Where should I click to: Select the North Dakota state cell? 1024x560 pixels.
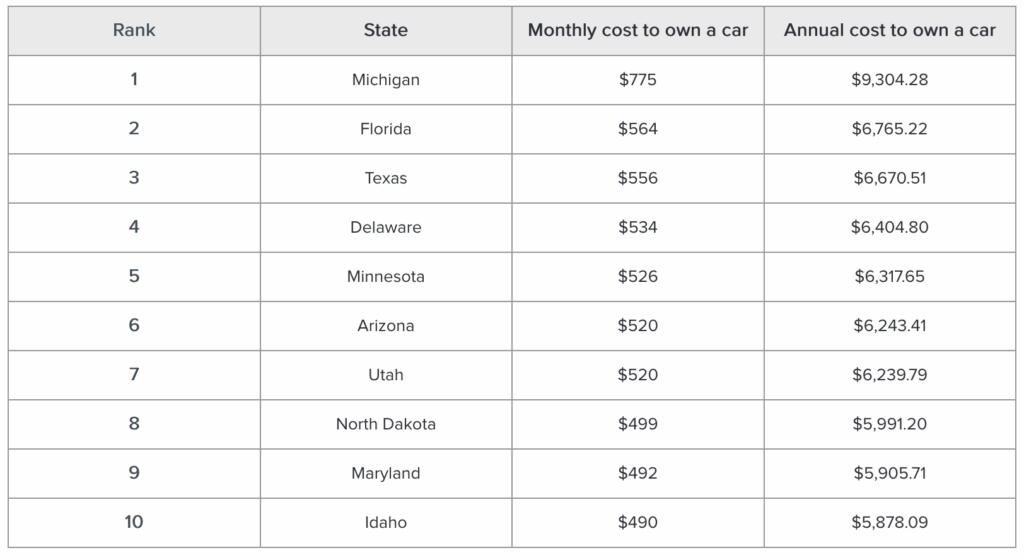pos(385,424)
